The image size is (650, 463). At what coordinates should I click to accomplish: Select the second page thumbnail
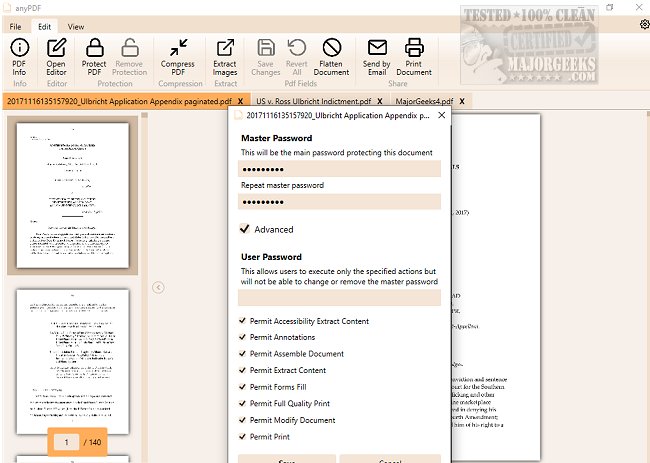click(72, 348)
